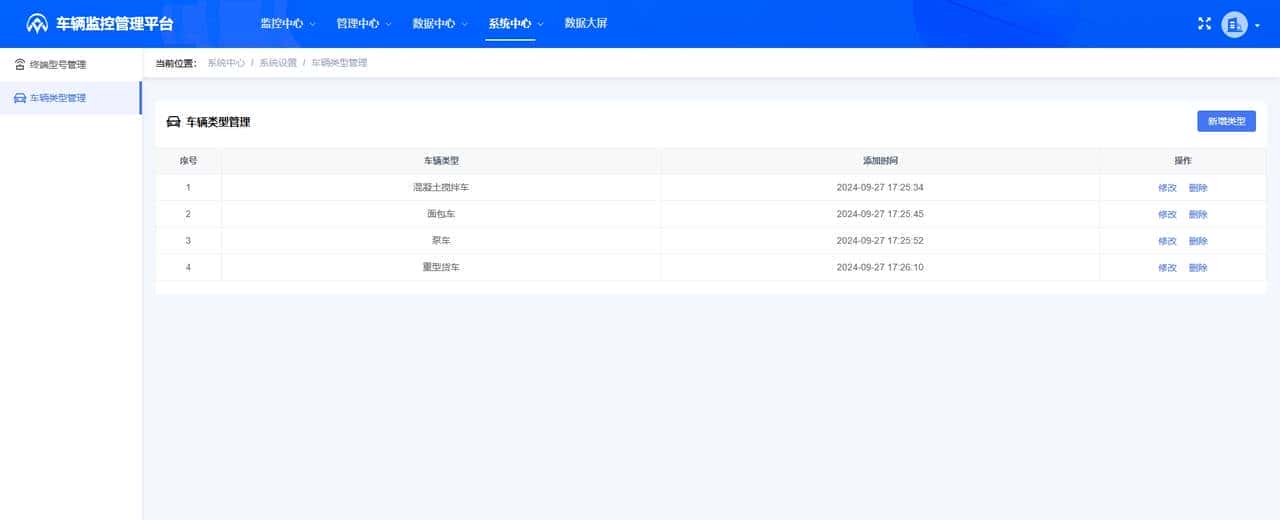Open the account dropdown arrow

pos(1257,25)
